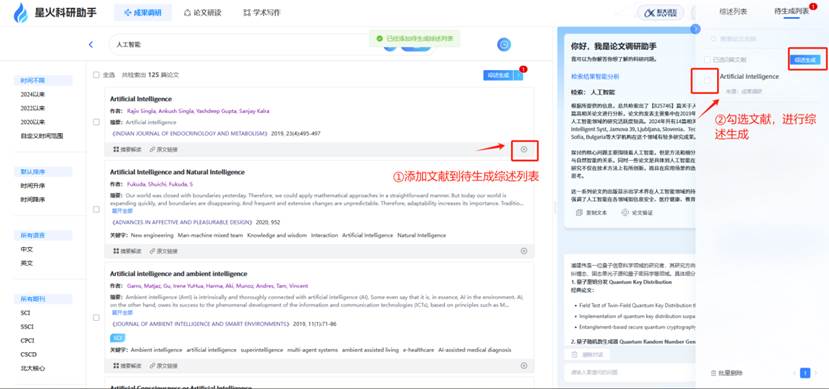The height and width of the screenshot is (389, 829).
Task: Go back using the chevron beside search box
Action: [x=91, y=44]
